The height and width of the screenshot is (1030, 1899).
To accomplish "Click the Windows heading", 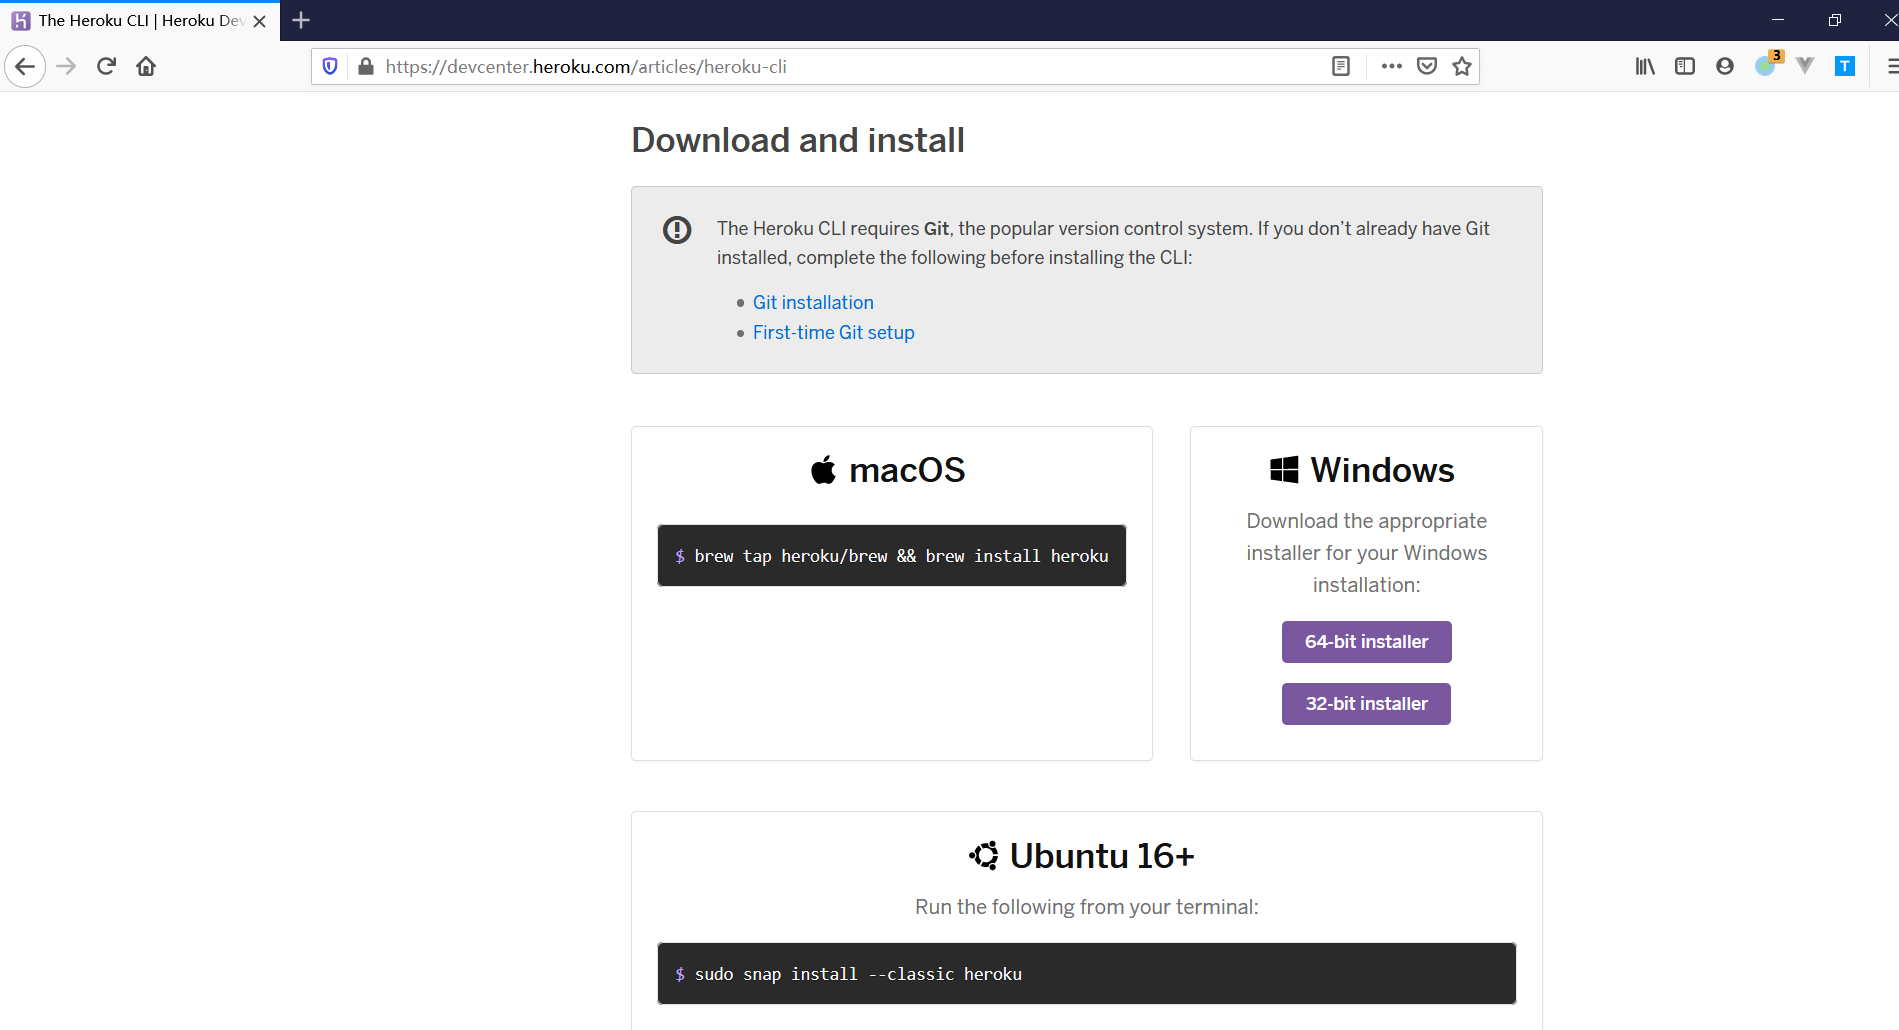I will (x=1382, y=470).
